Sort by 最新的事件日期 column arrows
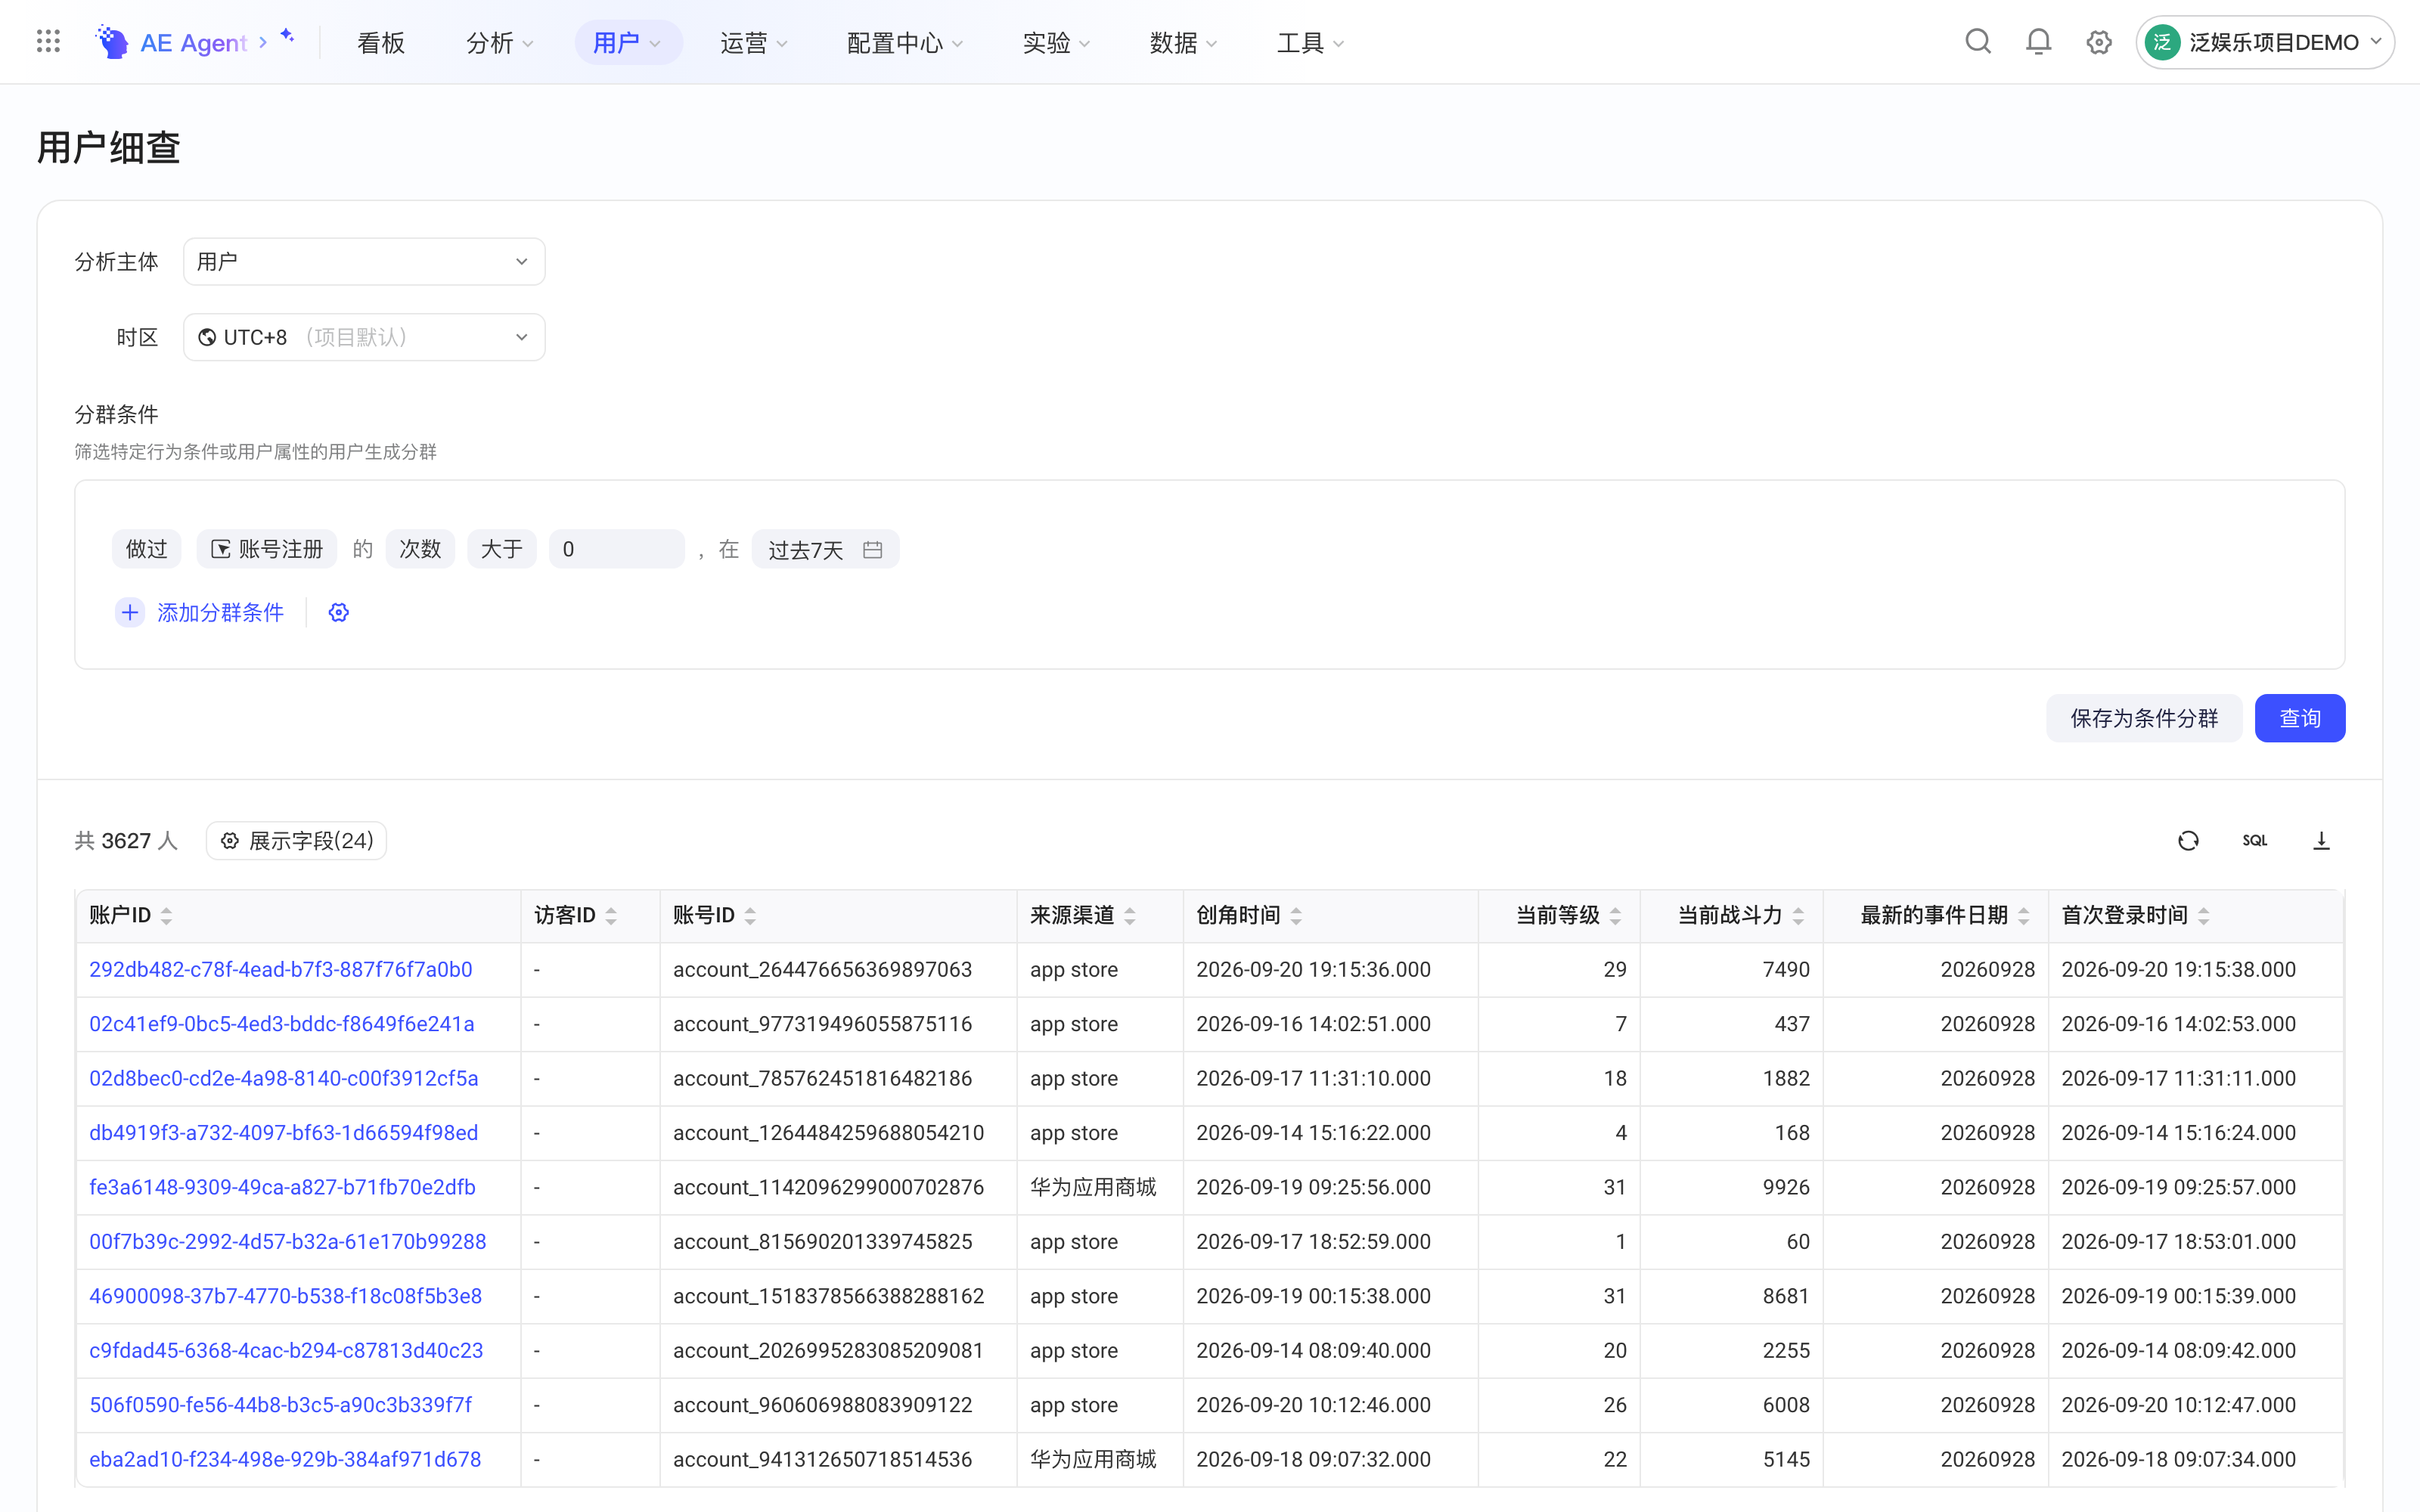The image size is (2420, 1512). click(x=2024, y=916)
